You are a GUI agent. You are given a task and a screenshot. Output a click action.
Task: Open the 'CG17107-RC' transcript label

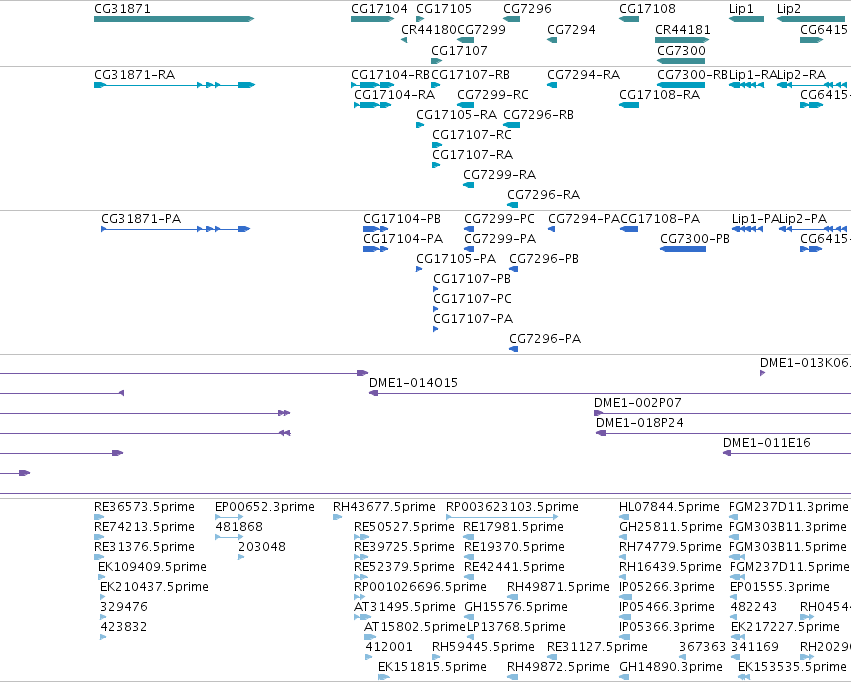point(472,135)
